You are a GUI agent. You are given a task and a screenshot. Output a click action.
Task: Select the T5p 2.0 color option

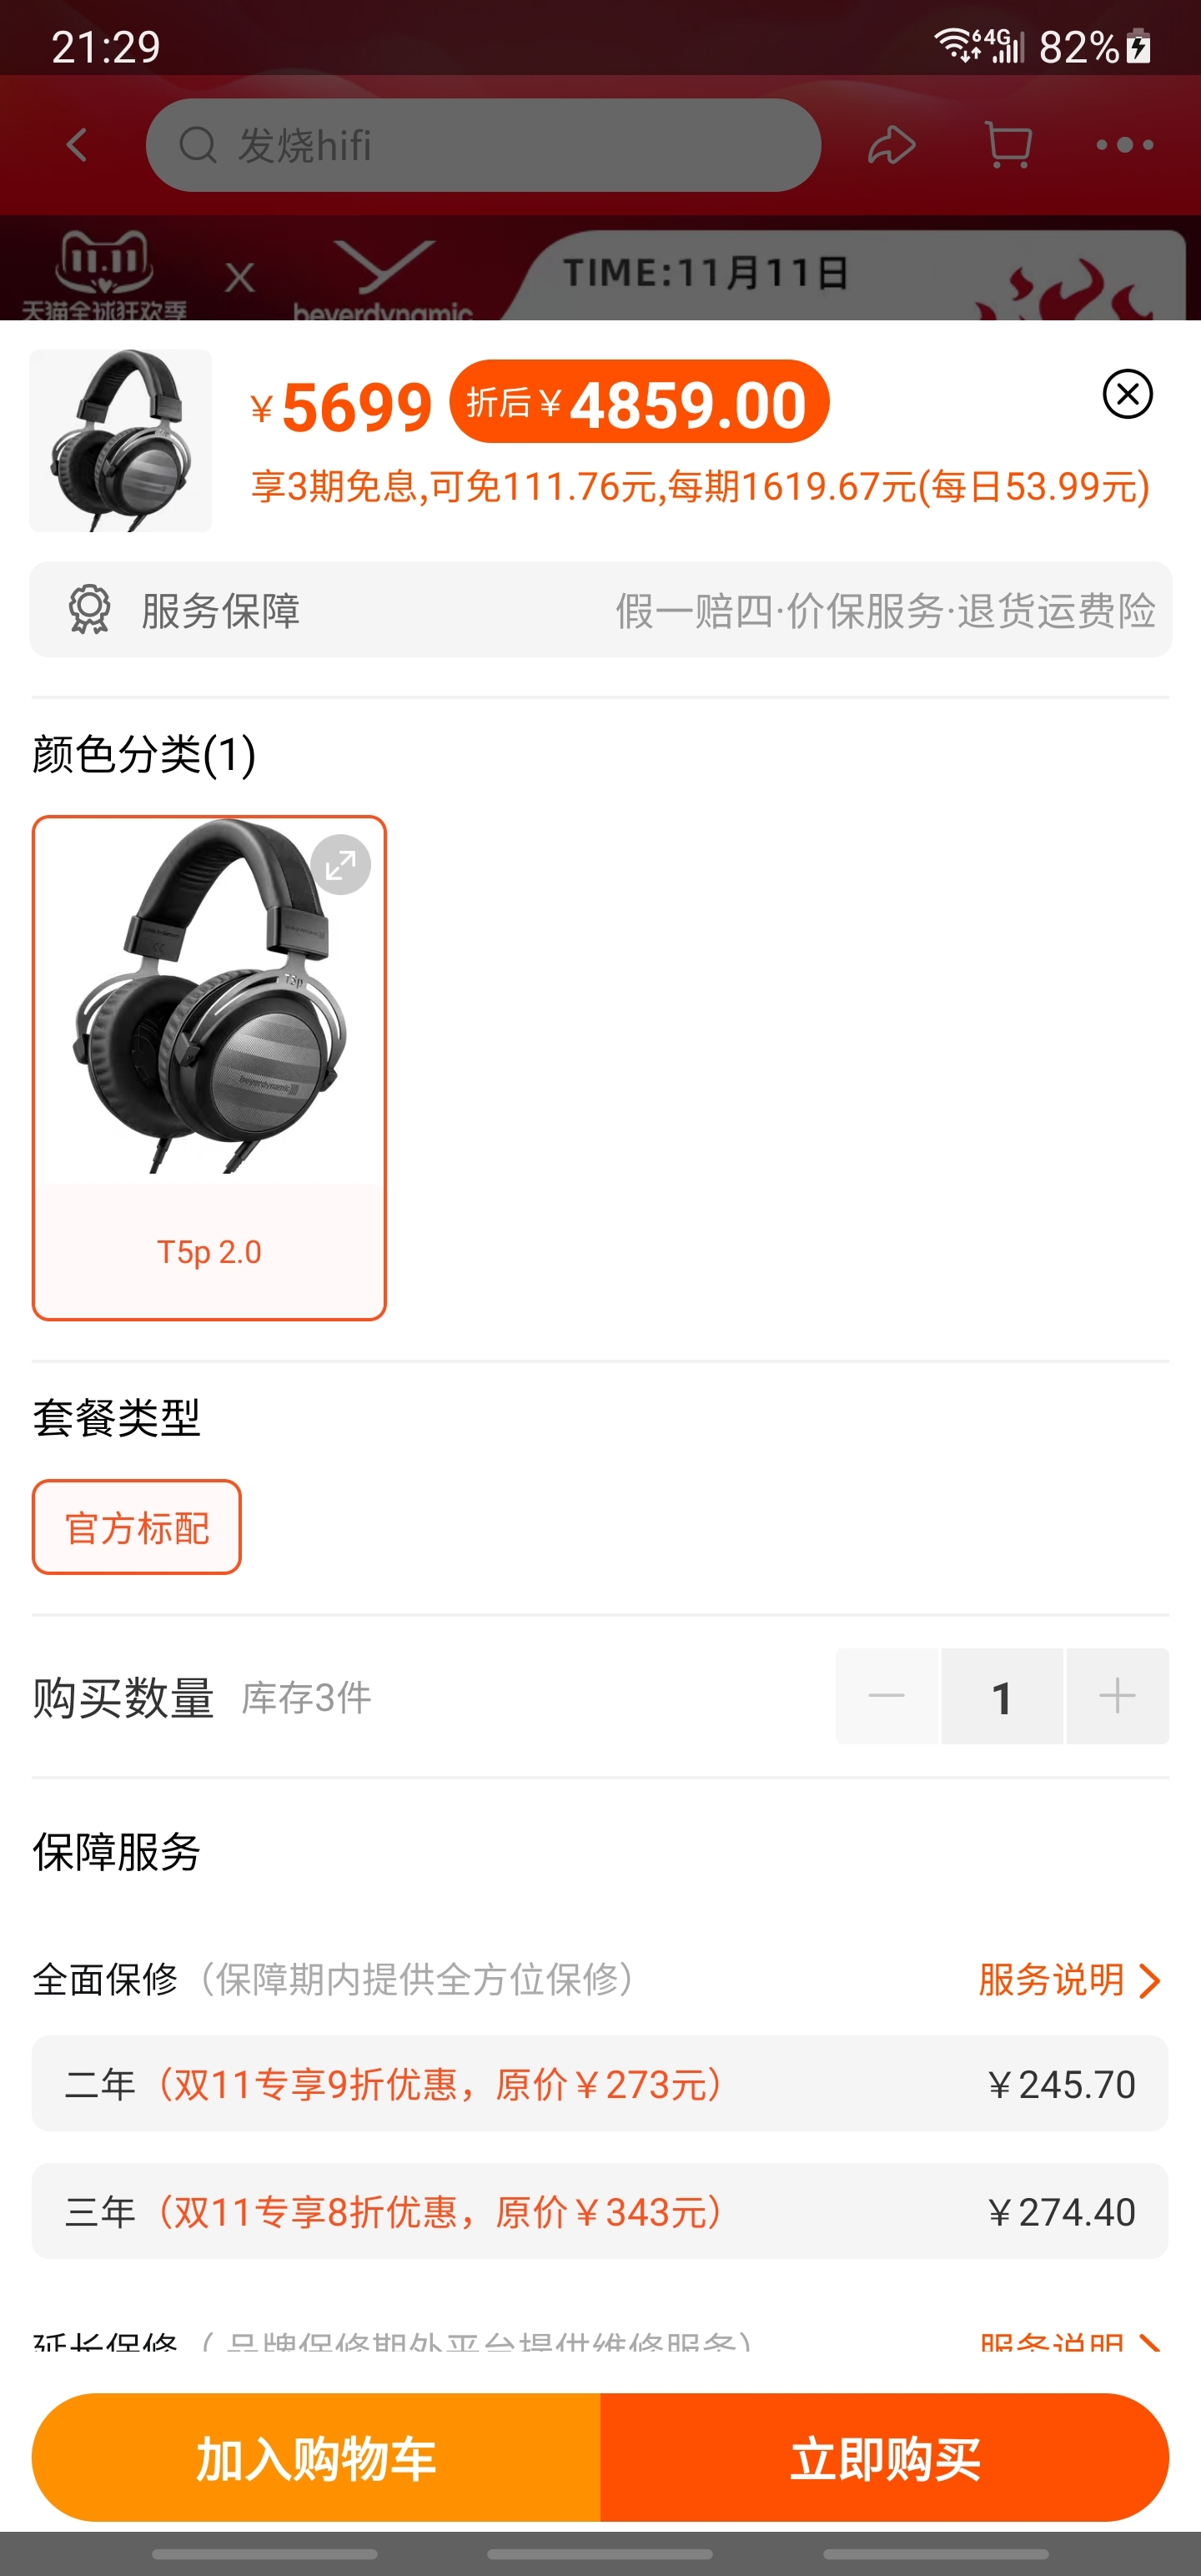[x=209, y=1068]
